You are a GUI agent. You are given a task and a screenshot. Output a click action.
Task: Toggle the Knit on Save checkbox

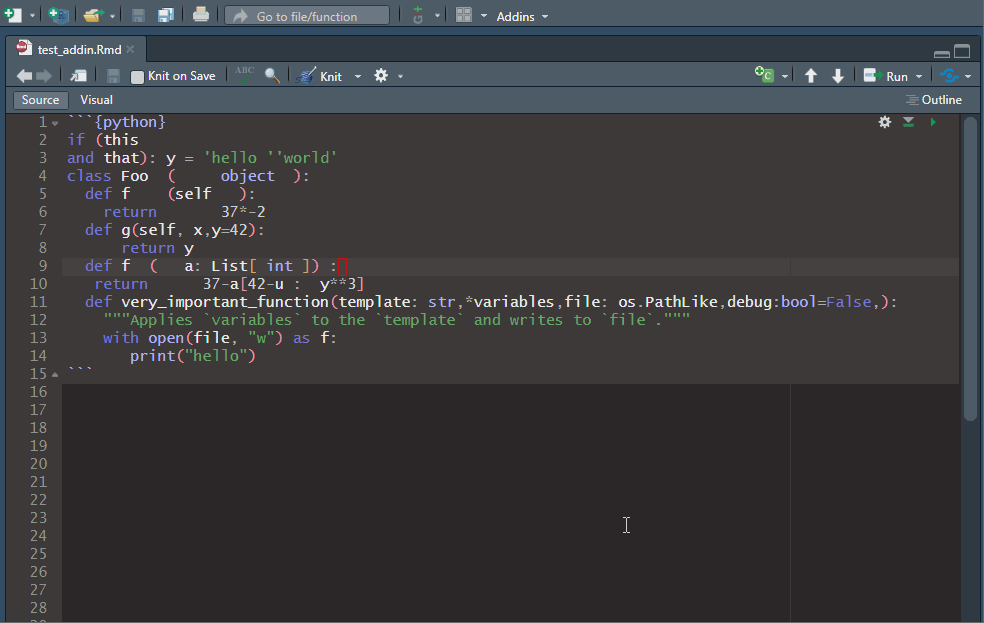click(x=137, y=77)
